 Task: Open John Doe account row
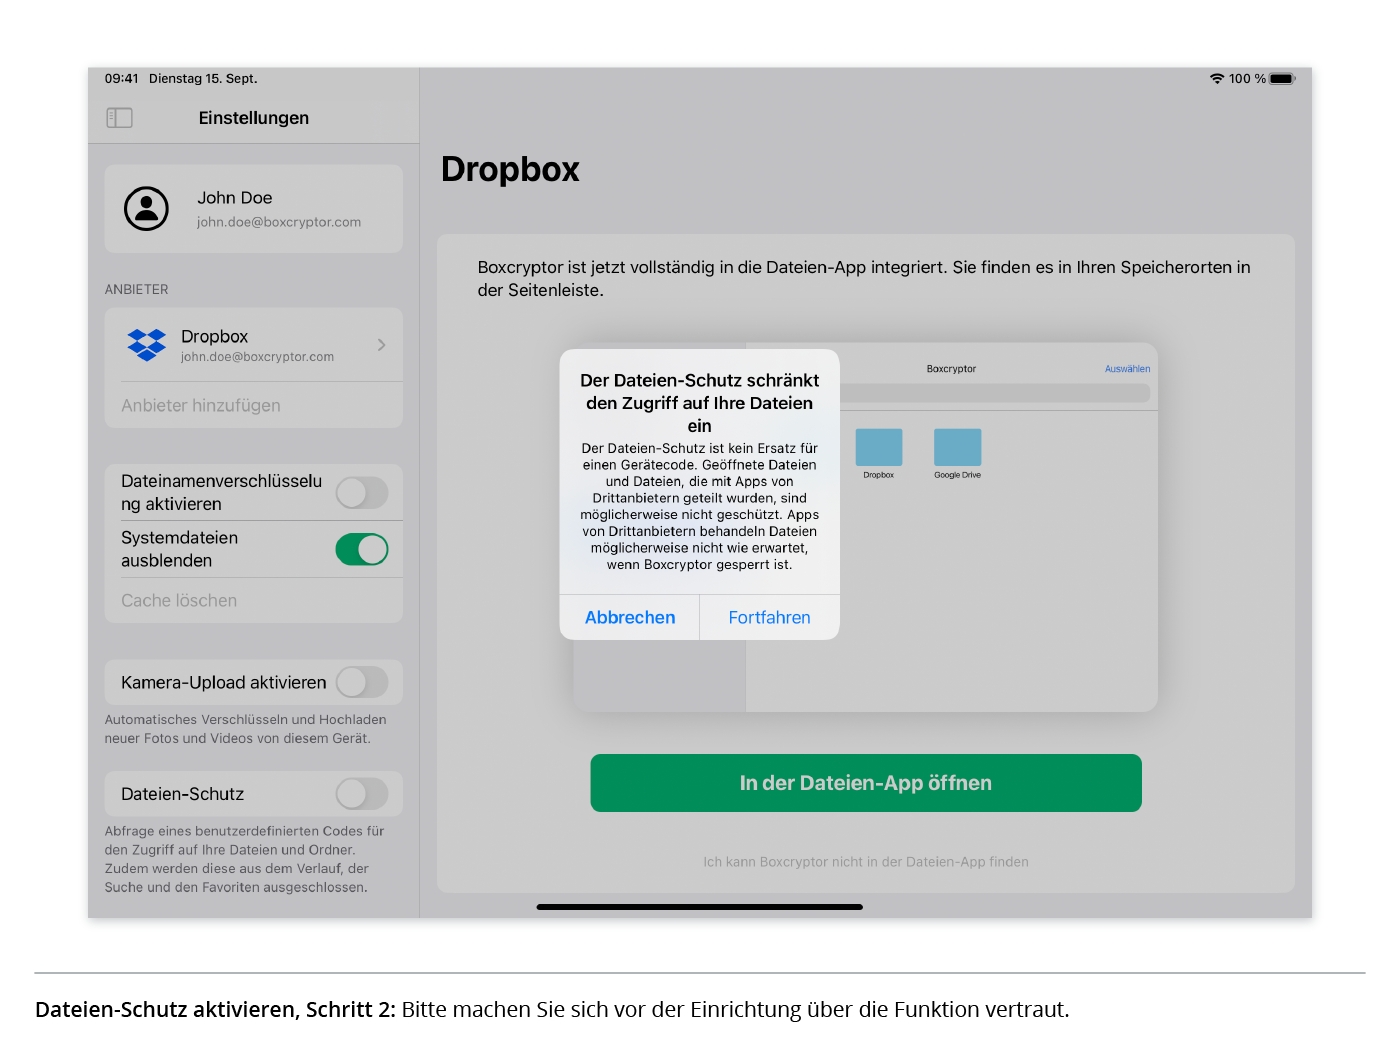tap(254, 209)
